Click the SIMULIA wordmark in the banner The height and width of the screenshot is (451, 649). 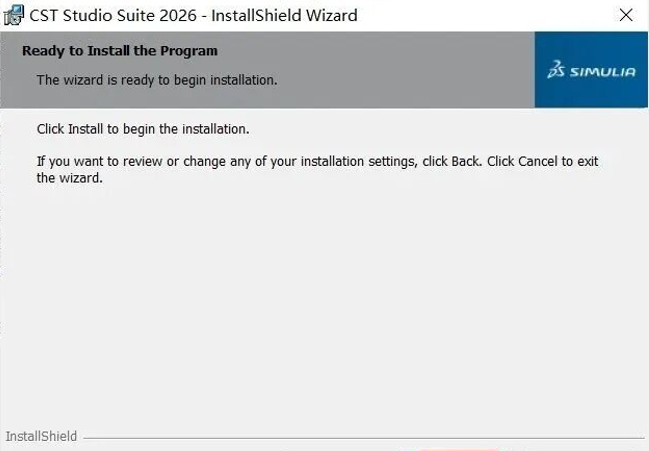click(602, 72)
